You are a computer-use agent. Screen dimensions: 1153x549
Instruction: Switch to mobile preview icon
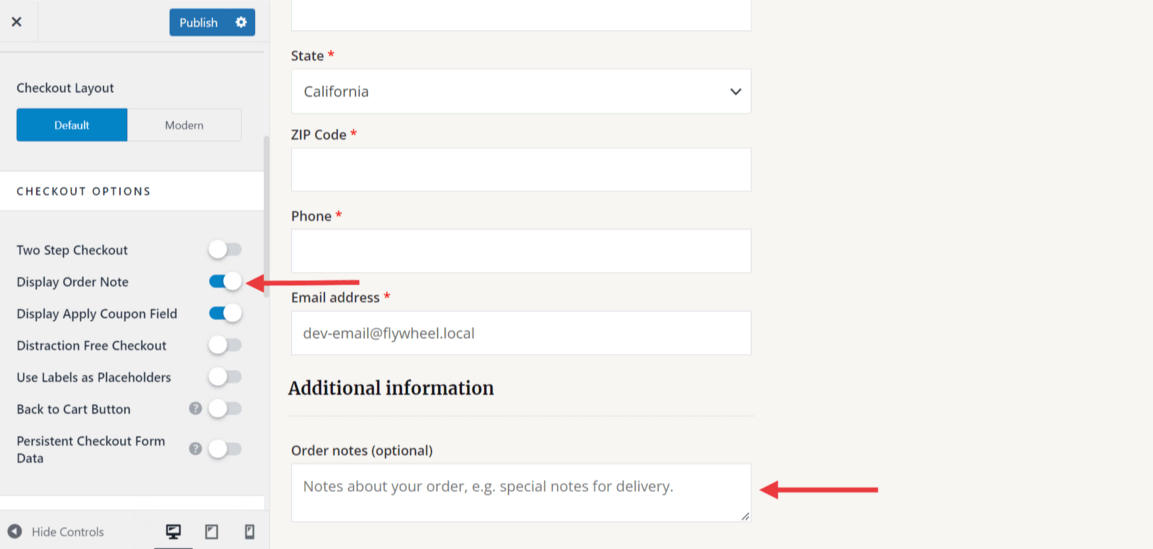coord(250,532)
